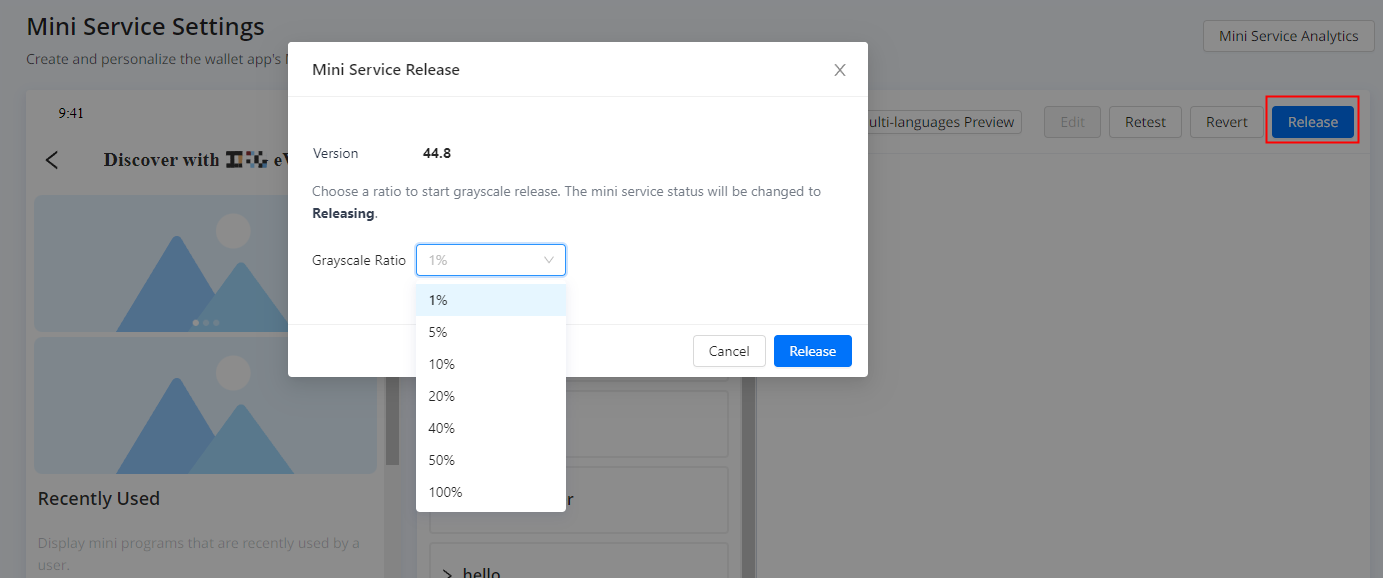Screen dimensions: 1383x578
Task: Pick 10% from the ratio list
Action: click(490, 364)
